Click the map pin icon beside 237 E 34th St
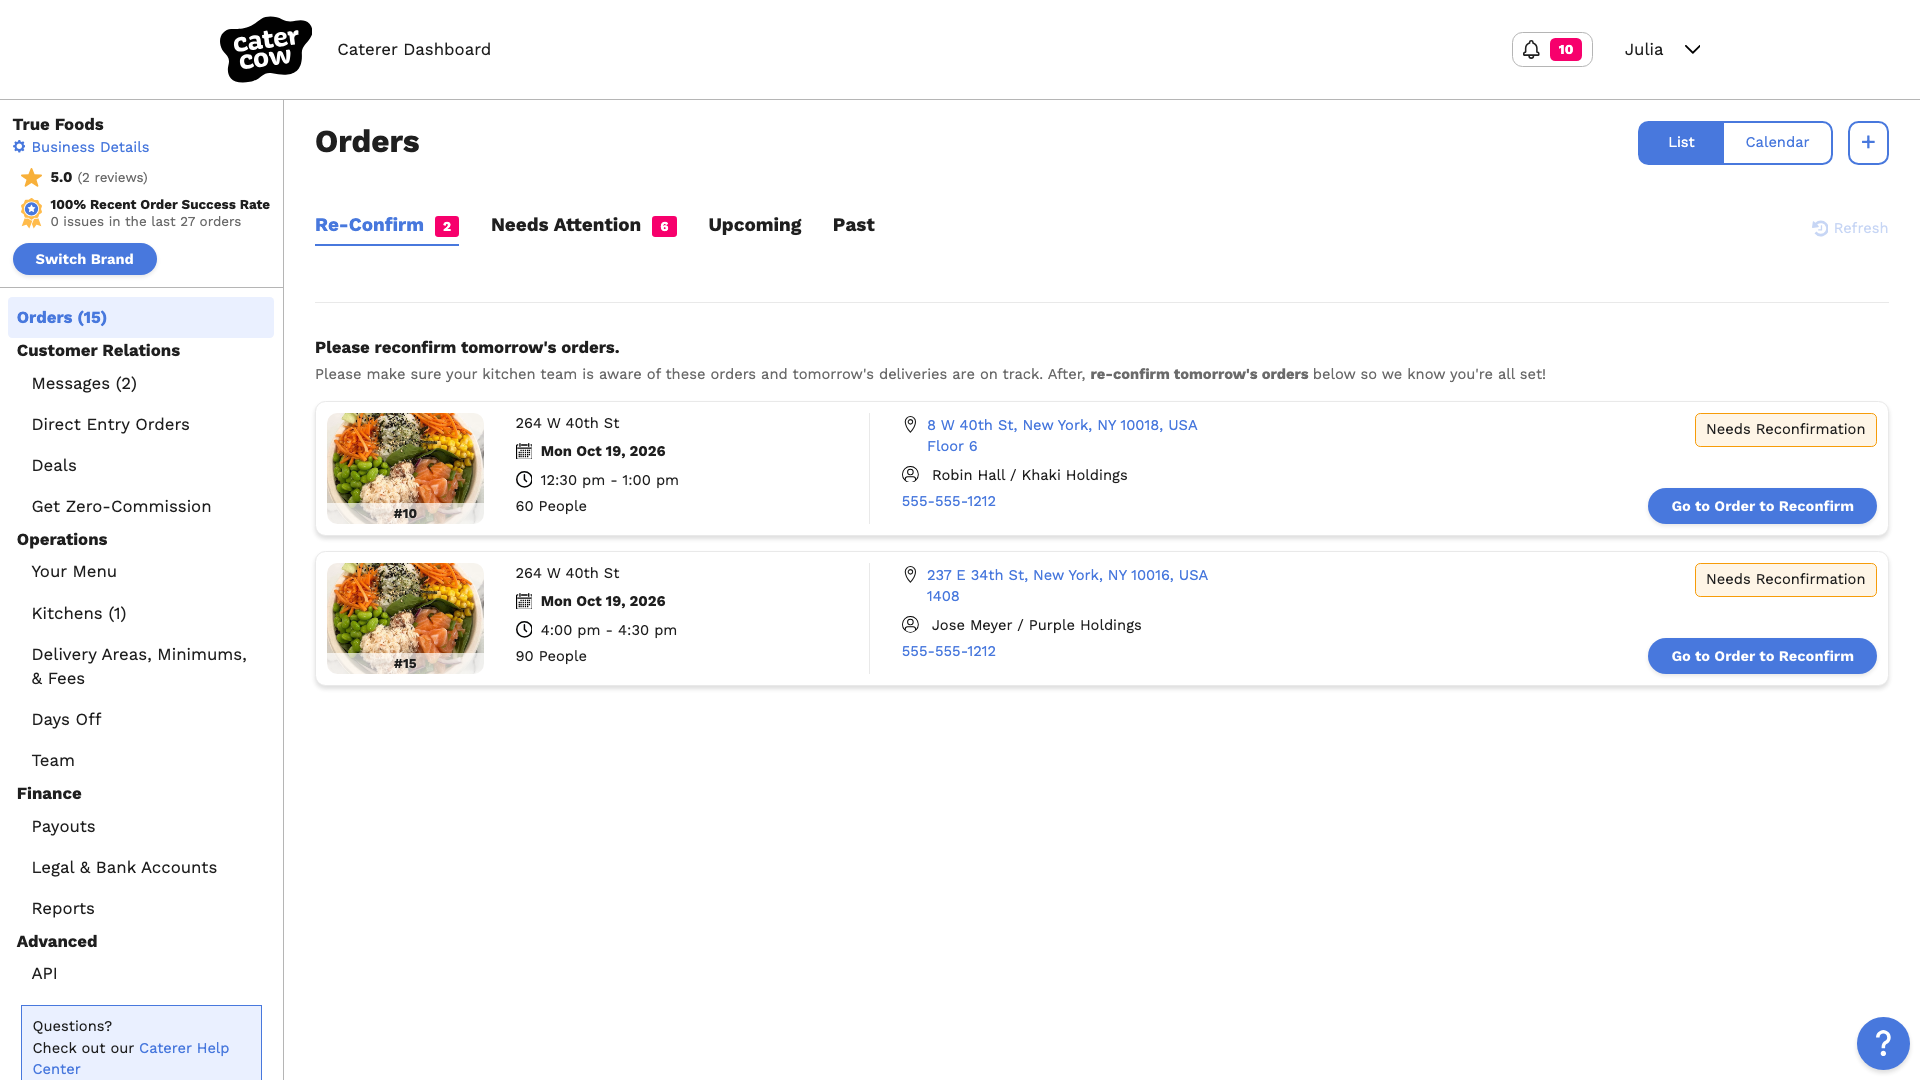The height and width of the screenshot is (1080, 1920). tap(909, 575)
